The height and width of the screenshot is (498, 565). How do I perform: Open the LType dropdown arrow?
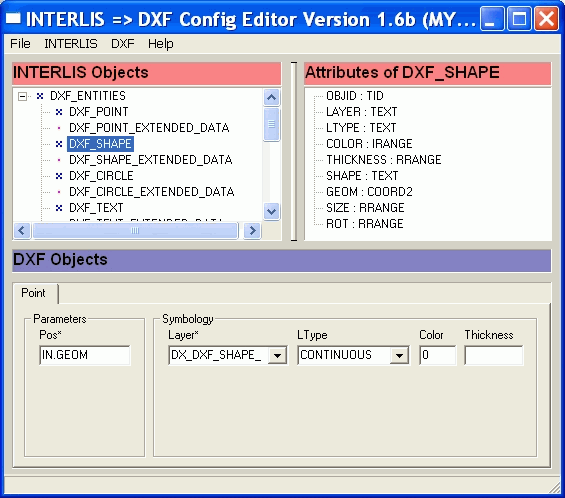coord(399,356)
